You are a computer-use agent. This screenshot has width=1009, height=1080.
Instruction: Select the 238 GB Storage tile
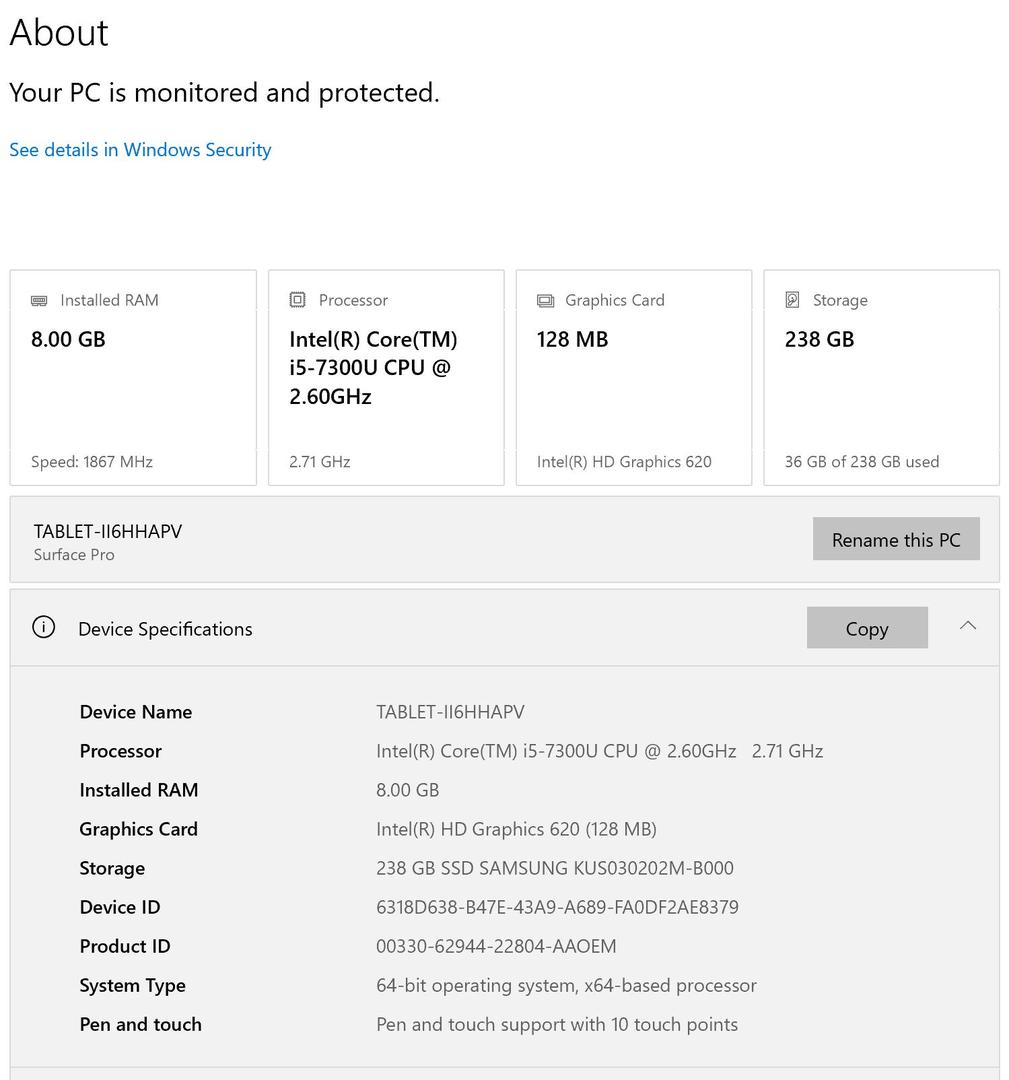pos(881,378)
